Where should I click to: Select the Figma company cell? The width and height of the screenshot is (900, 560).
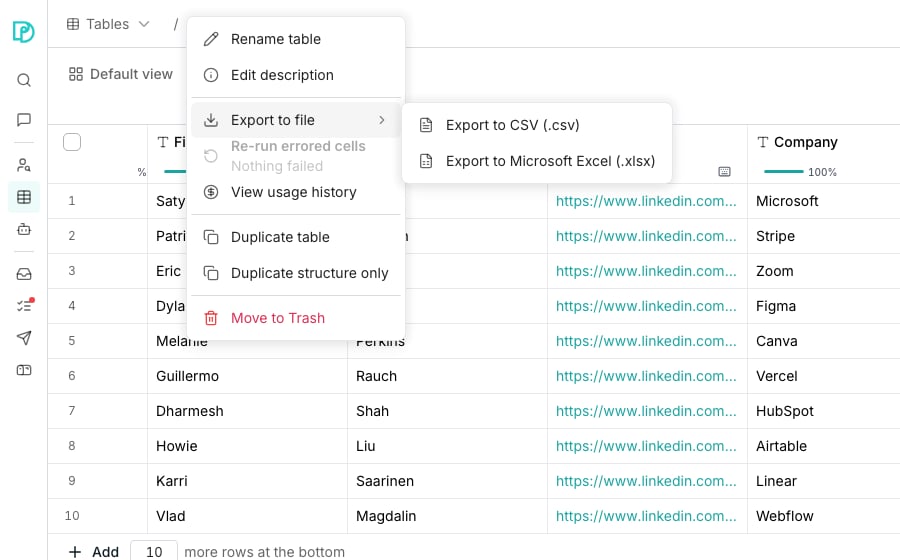[824, 306]
